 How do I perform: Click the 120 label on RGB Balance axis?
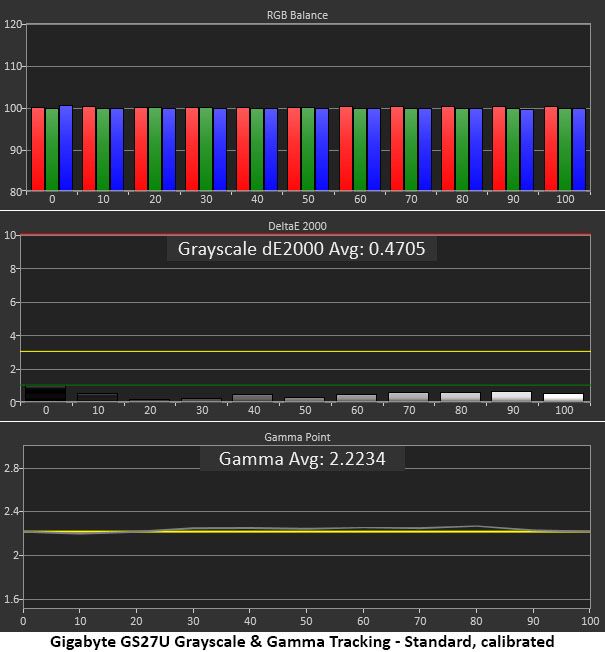click(x=12, y=25)
